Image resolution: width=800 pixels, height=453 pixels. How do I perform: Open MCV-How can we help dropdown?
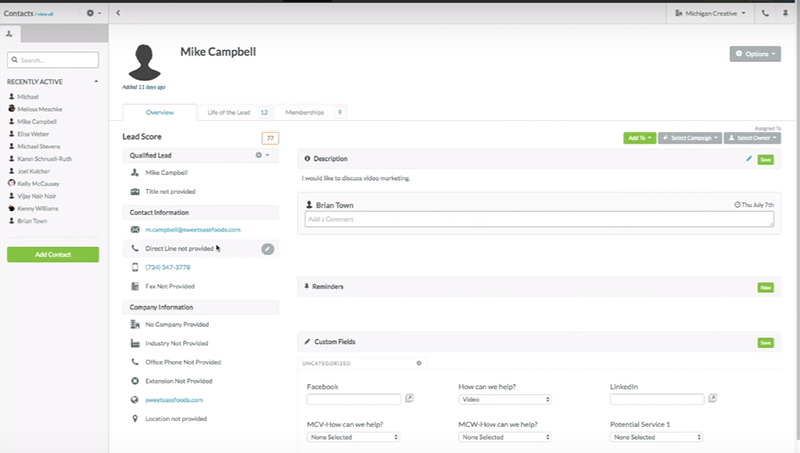[x=354, y=437]
